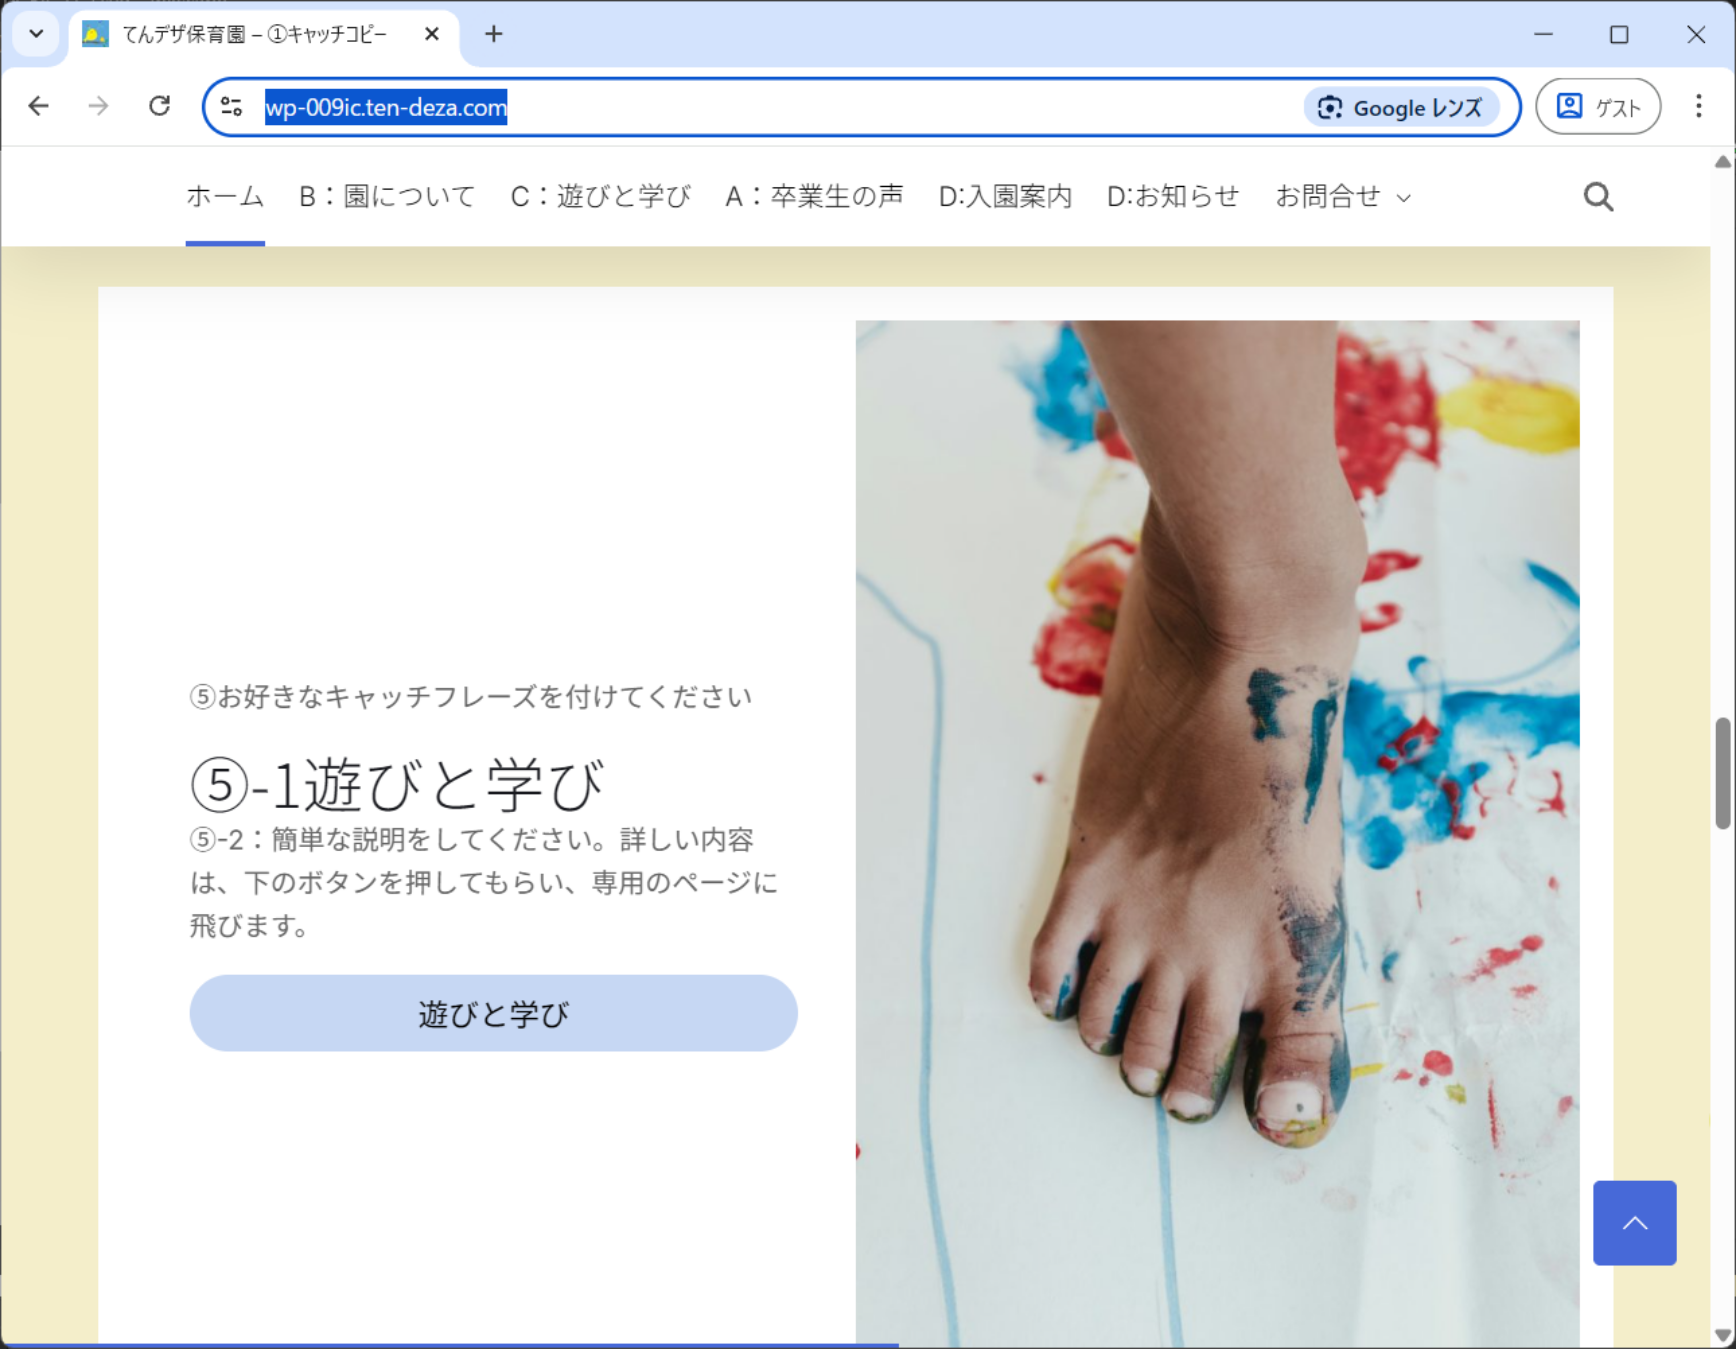Click the scroll-to-top arrow button

coord(1634,1222)
